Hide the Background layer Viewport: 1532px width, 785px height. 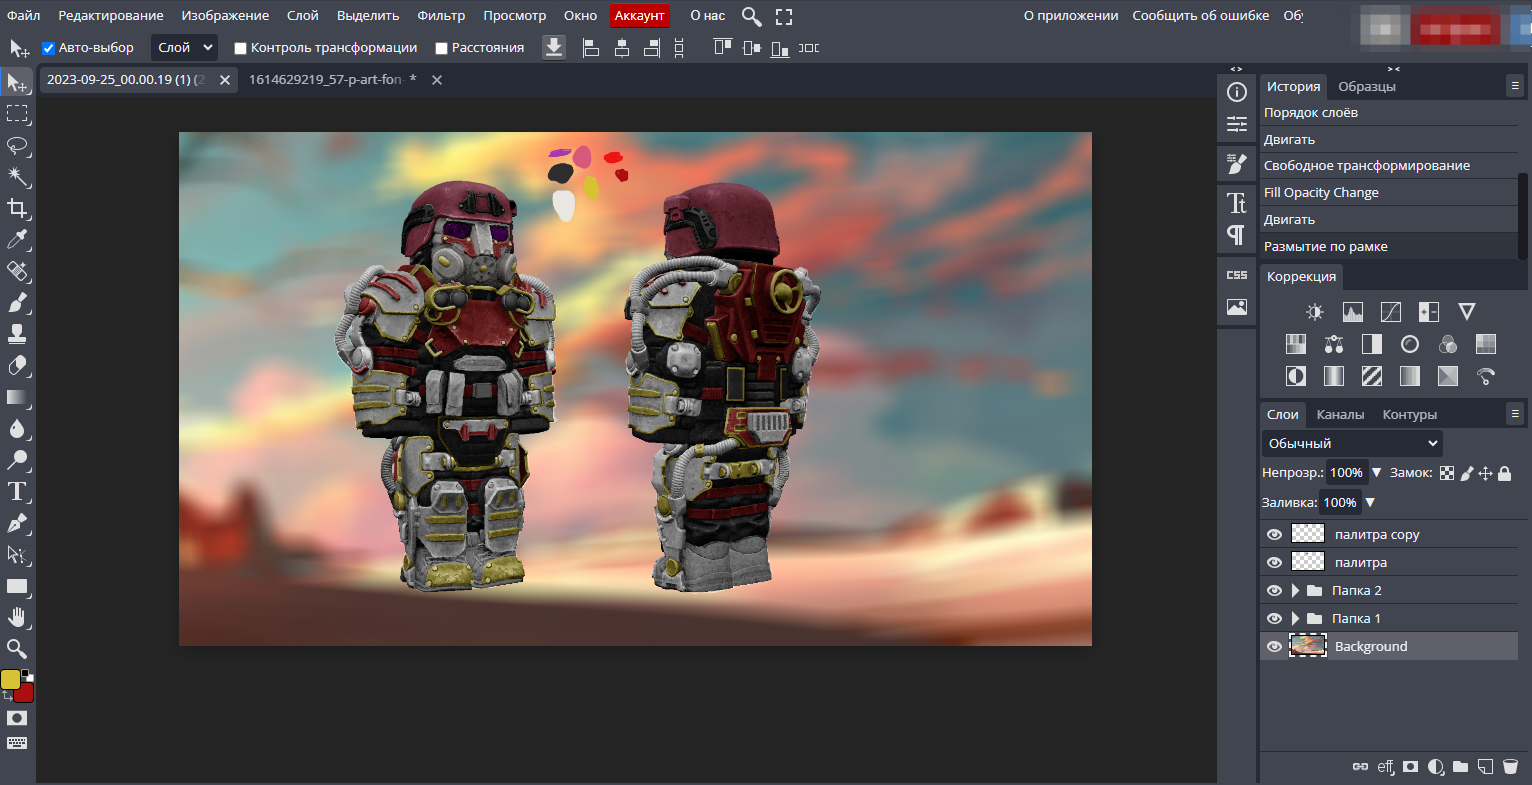point(1274,647)
